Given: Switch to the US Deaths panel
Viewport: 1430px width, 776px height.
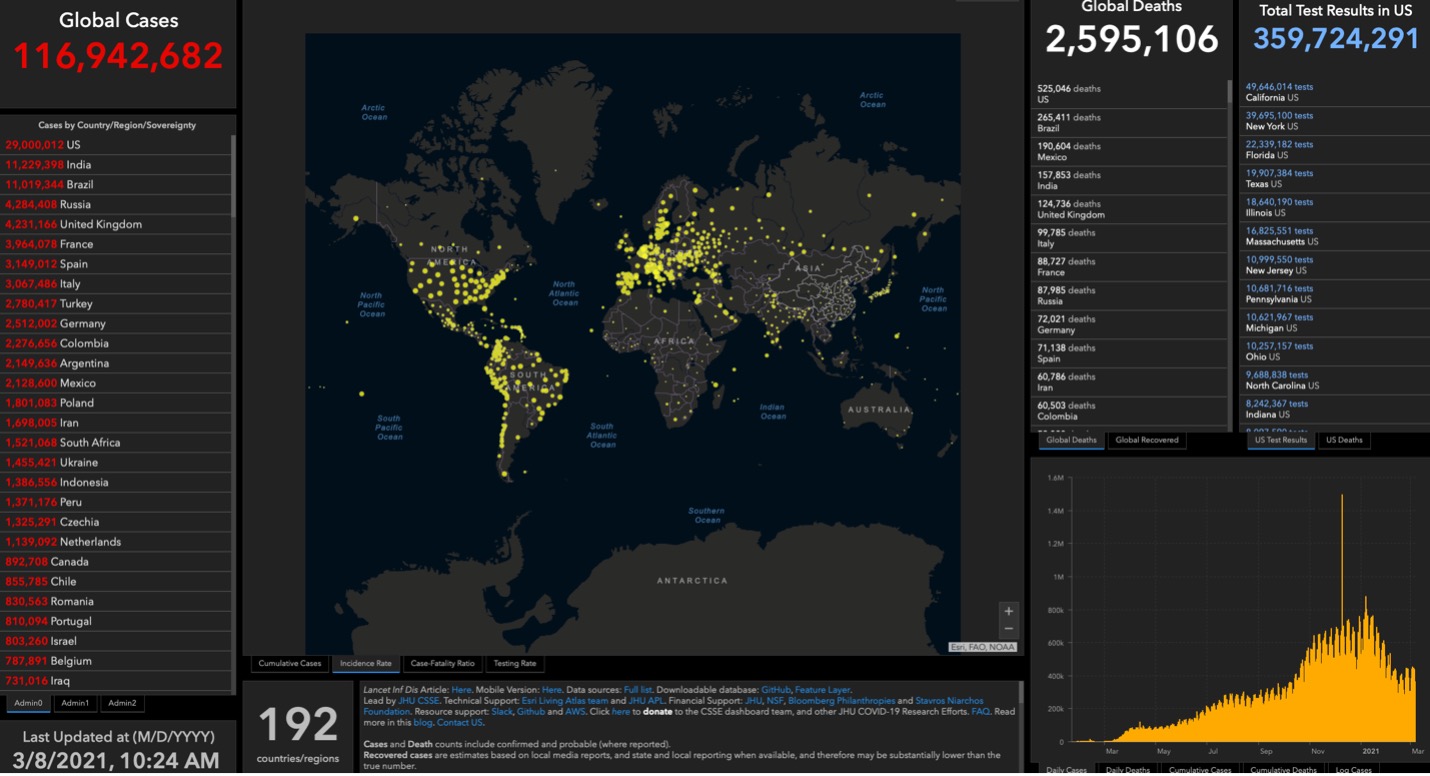Looking at the screenshot, I should pos(1344,439).
